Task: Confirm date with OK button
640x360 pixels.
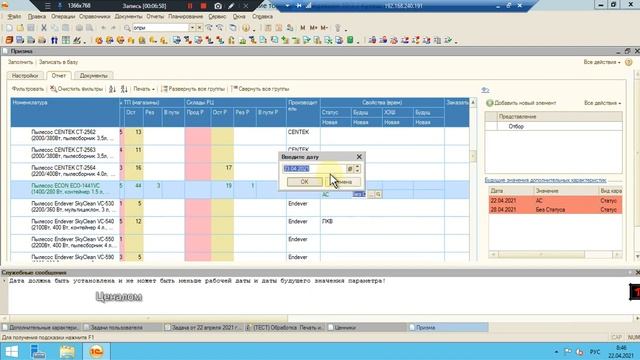Action: coord(304,182)
